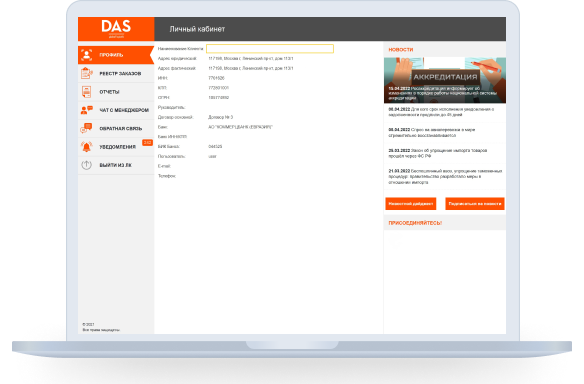The image size is (584, 384).
Task: Click Подписаться на новости button
Action: click(475, 204)
